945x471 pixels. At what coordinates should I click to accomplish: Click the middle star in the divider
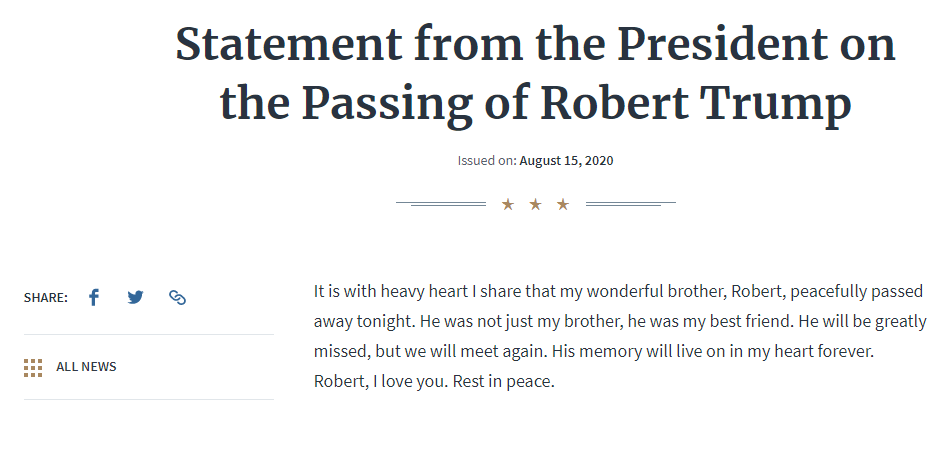coord(535,204)
